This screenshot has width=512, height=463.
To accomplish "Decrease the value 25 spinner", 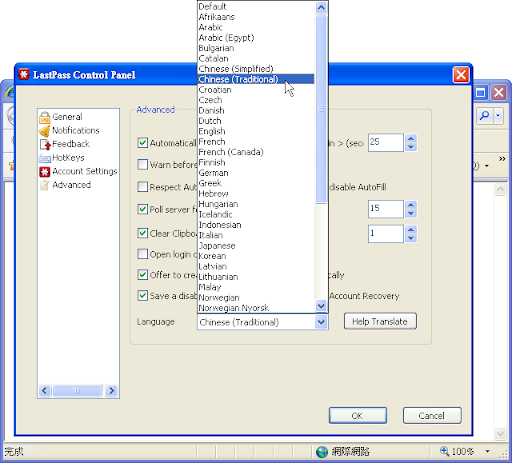I will pos(411,147).
